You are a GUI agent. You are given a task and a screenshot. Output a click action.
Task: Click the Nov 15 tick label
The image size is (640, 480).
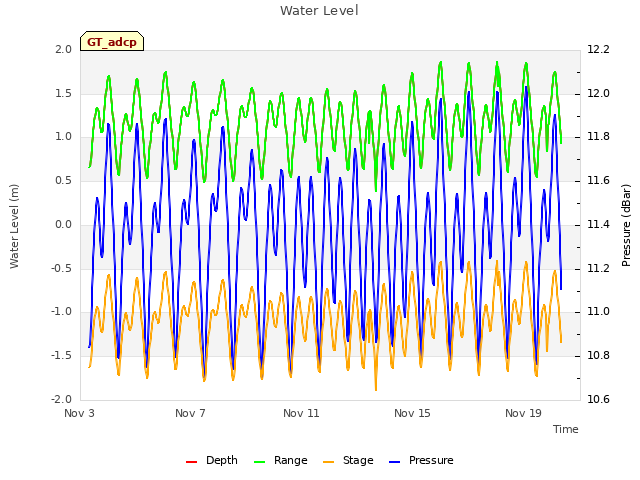[412, 413]
